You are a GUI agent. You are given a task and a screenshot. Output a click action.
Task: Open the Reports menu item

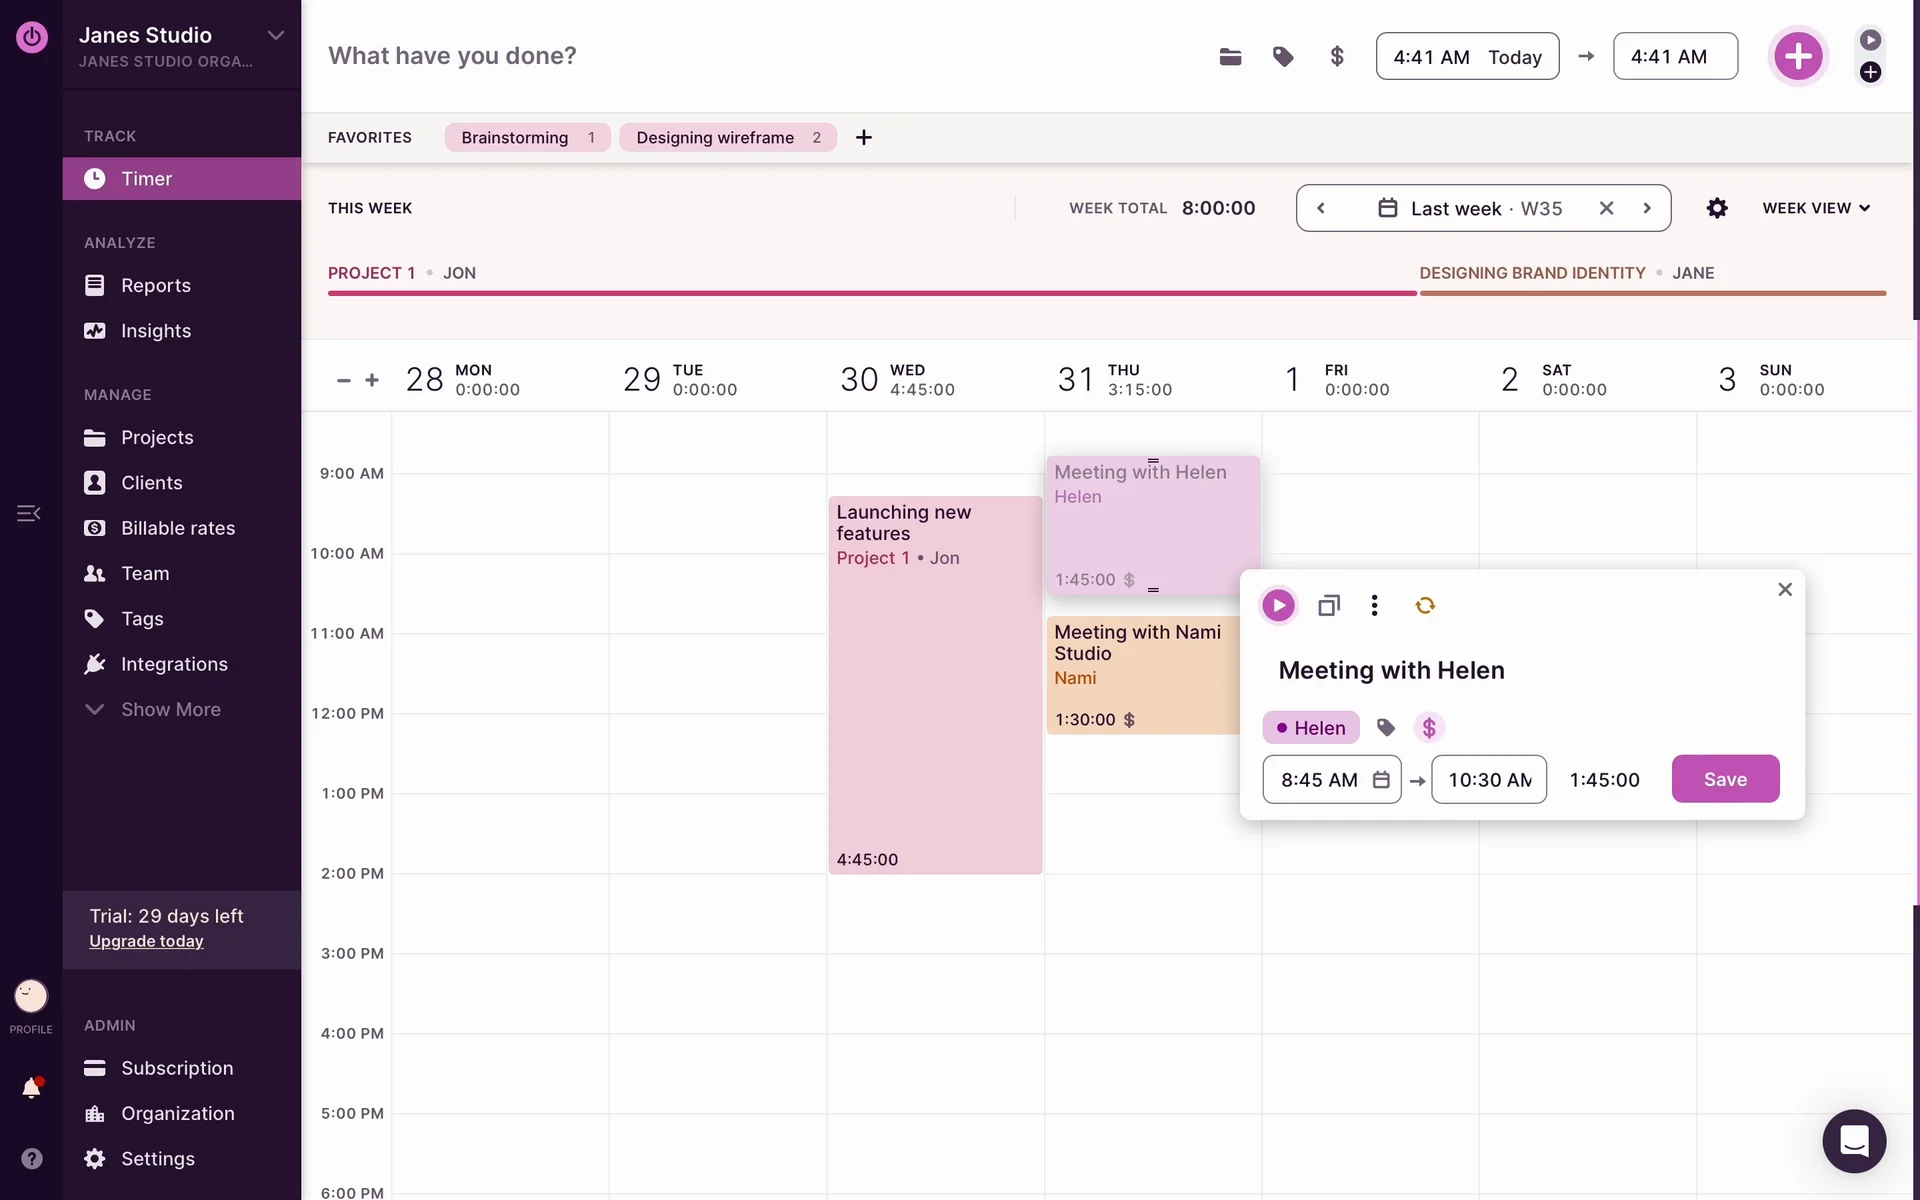click(x=155, y=285)
